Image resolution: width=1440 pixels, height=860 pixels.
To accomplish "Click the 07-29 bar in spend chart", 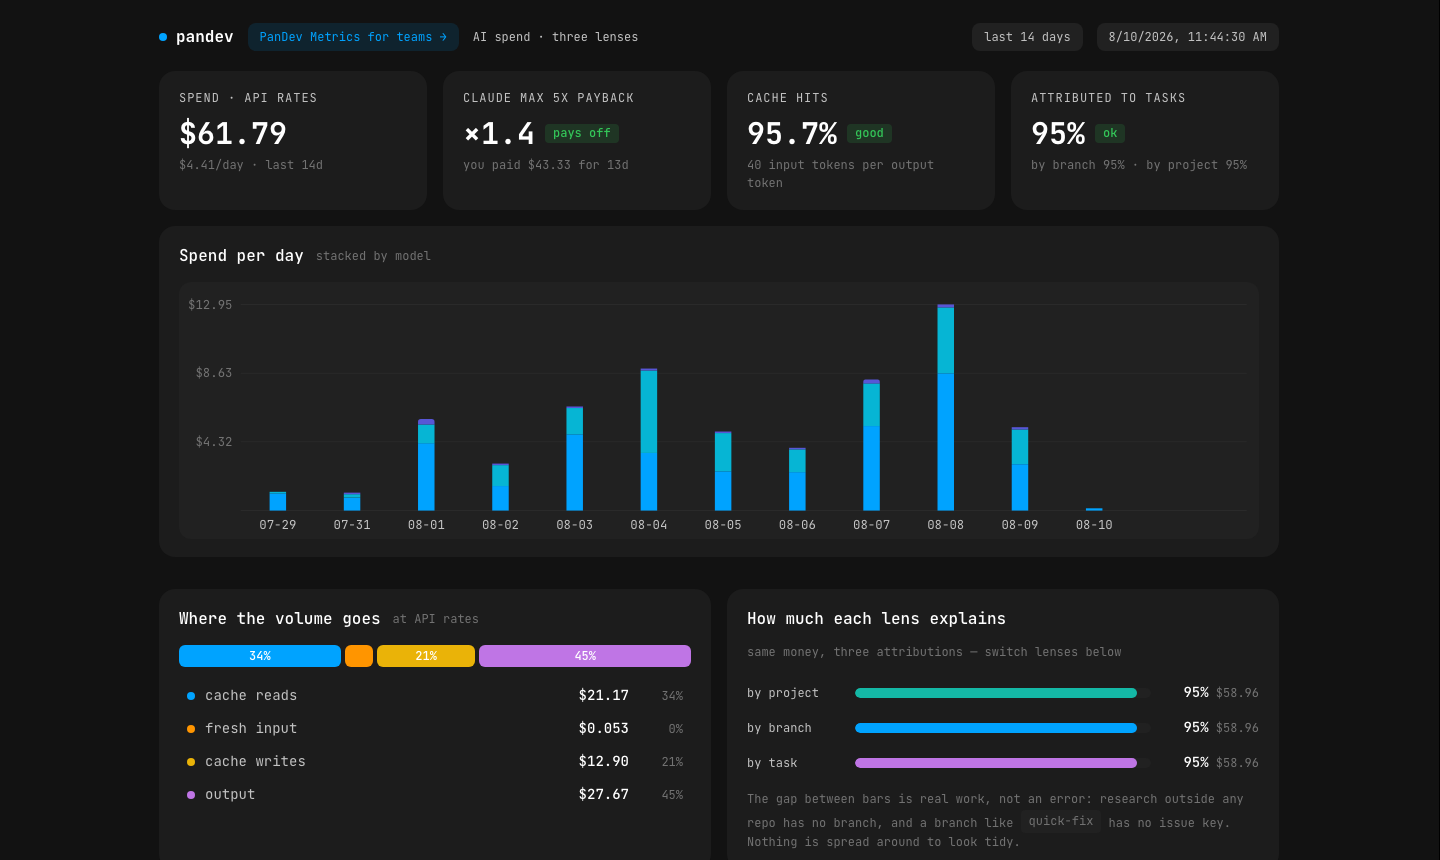I will (x=278, y=501).
